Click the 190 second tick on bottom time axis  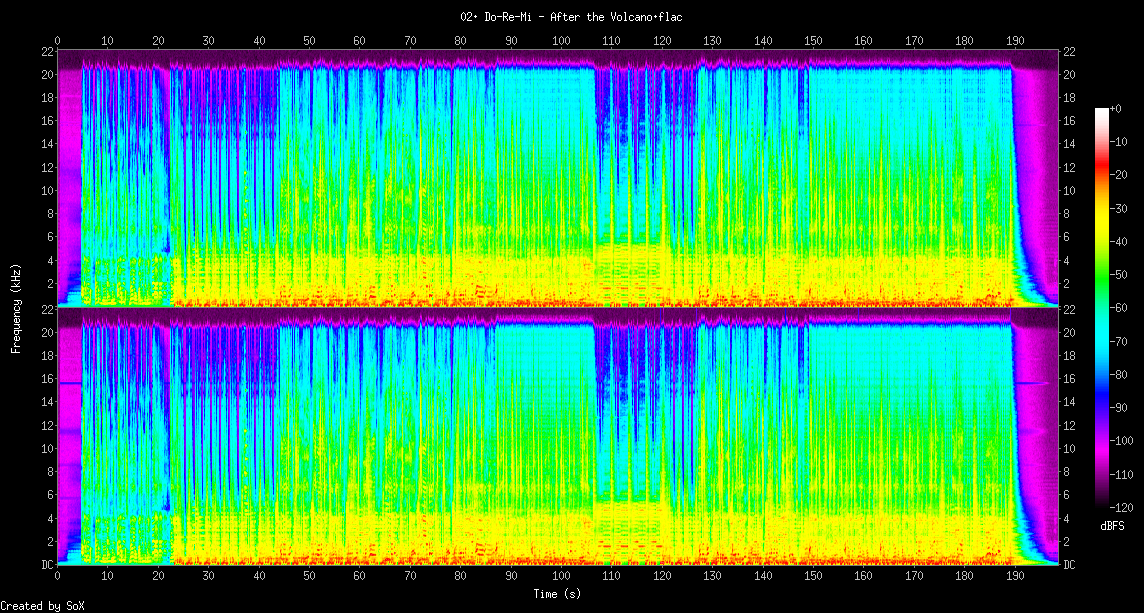[x=1015, y=576]
